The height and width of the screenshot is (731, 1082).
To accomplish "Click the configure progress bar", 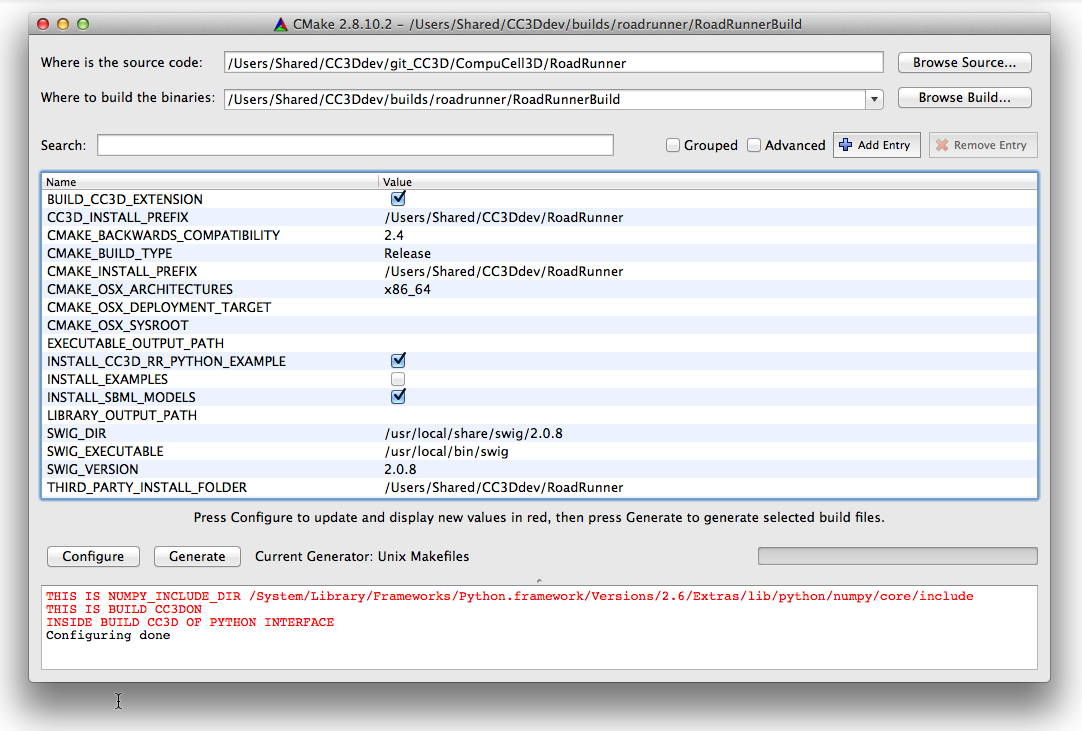I will [x=897, y=556].
